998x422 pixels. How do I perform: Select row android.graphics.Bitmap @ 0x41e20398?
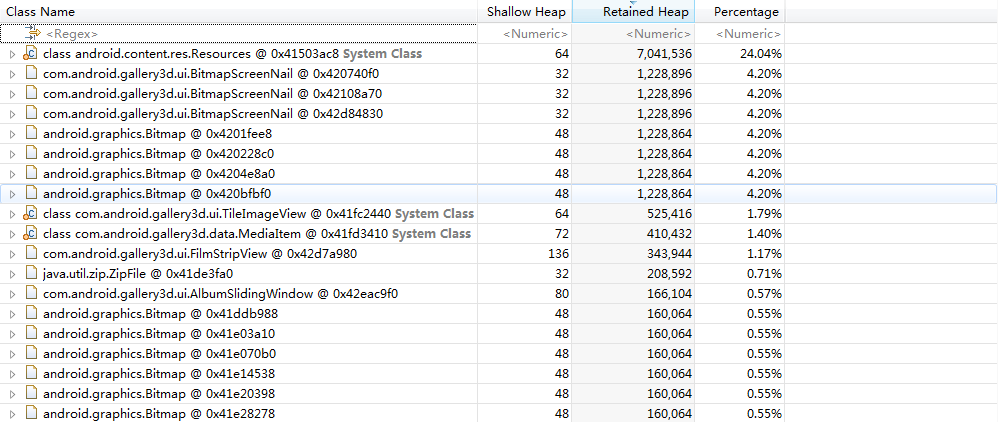click(x=498, y=393)
